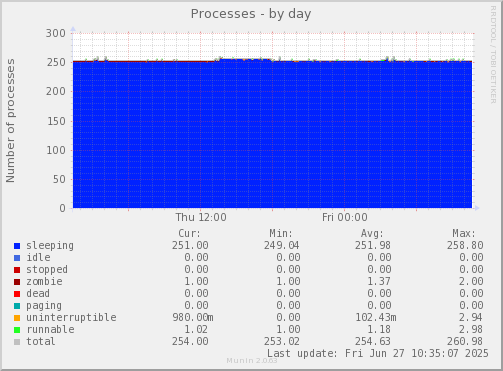Click the 'zombie' legend label
The image size is (503, 371).
tap(44, 281)
